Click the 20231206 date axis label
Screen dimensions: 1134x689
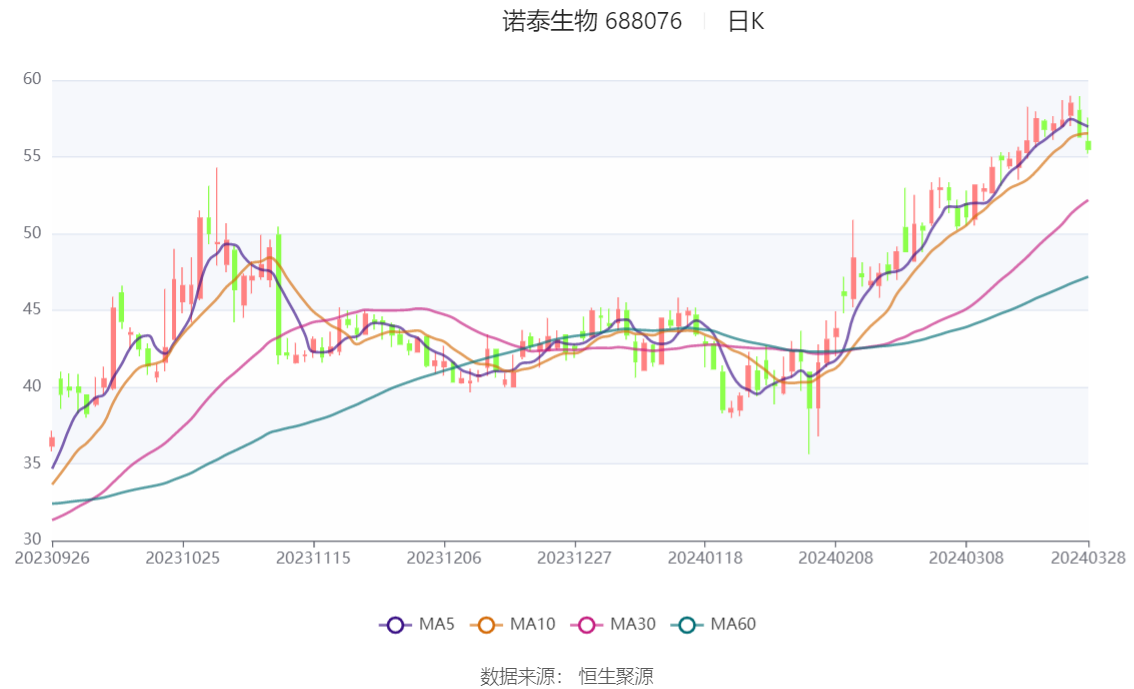pos(444,558)
